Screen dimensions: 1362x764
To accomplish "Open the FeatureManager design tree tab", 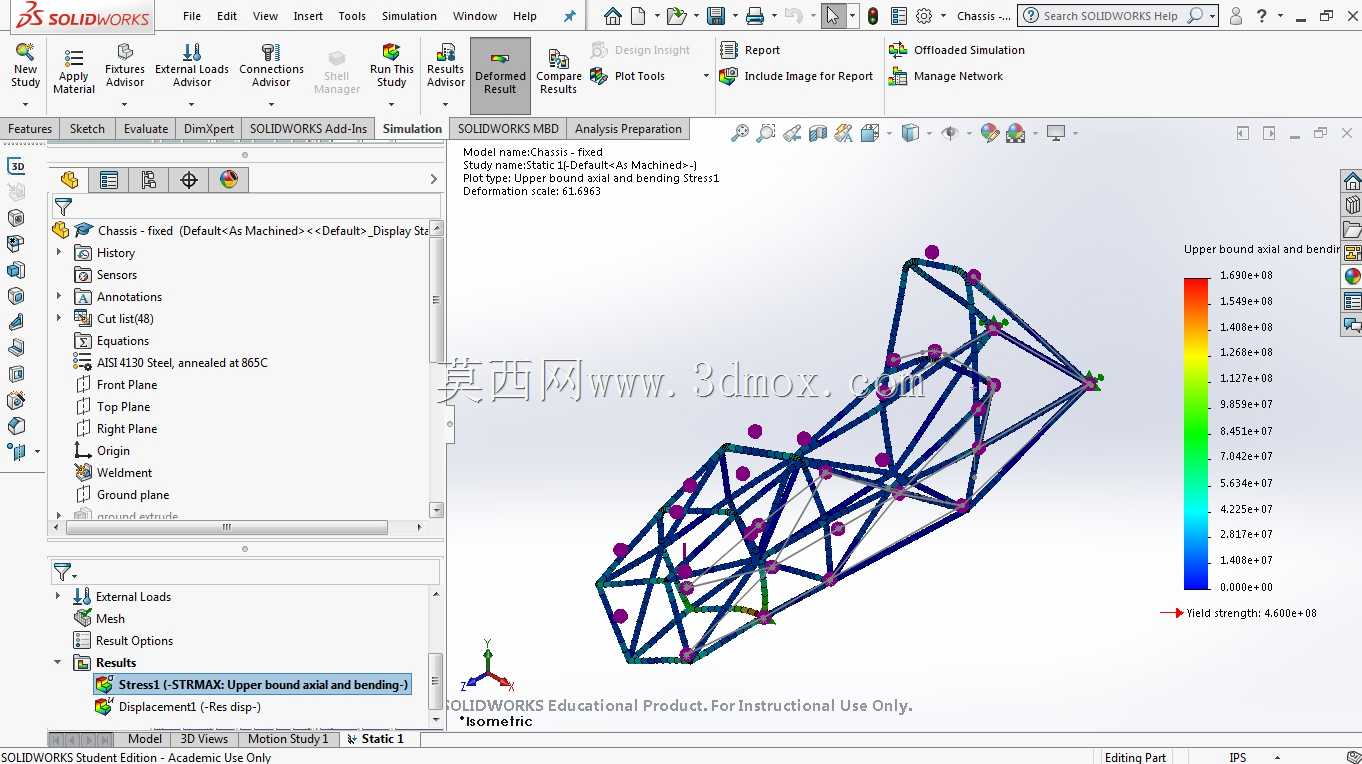I will [69, 180].
